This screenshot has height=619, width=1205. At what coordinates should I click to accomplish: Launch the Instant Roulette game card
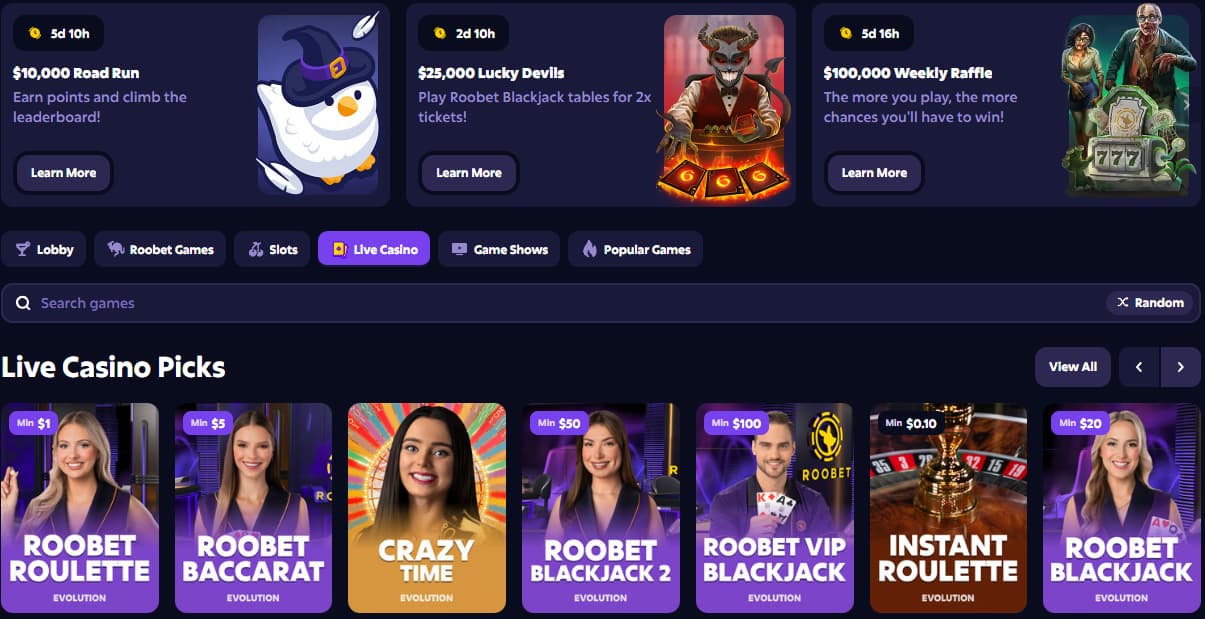(948, 508)
